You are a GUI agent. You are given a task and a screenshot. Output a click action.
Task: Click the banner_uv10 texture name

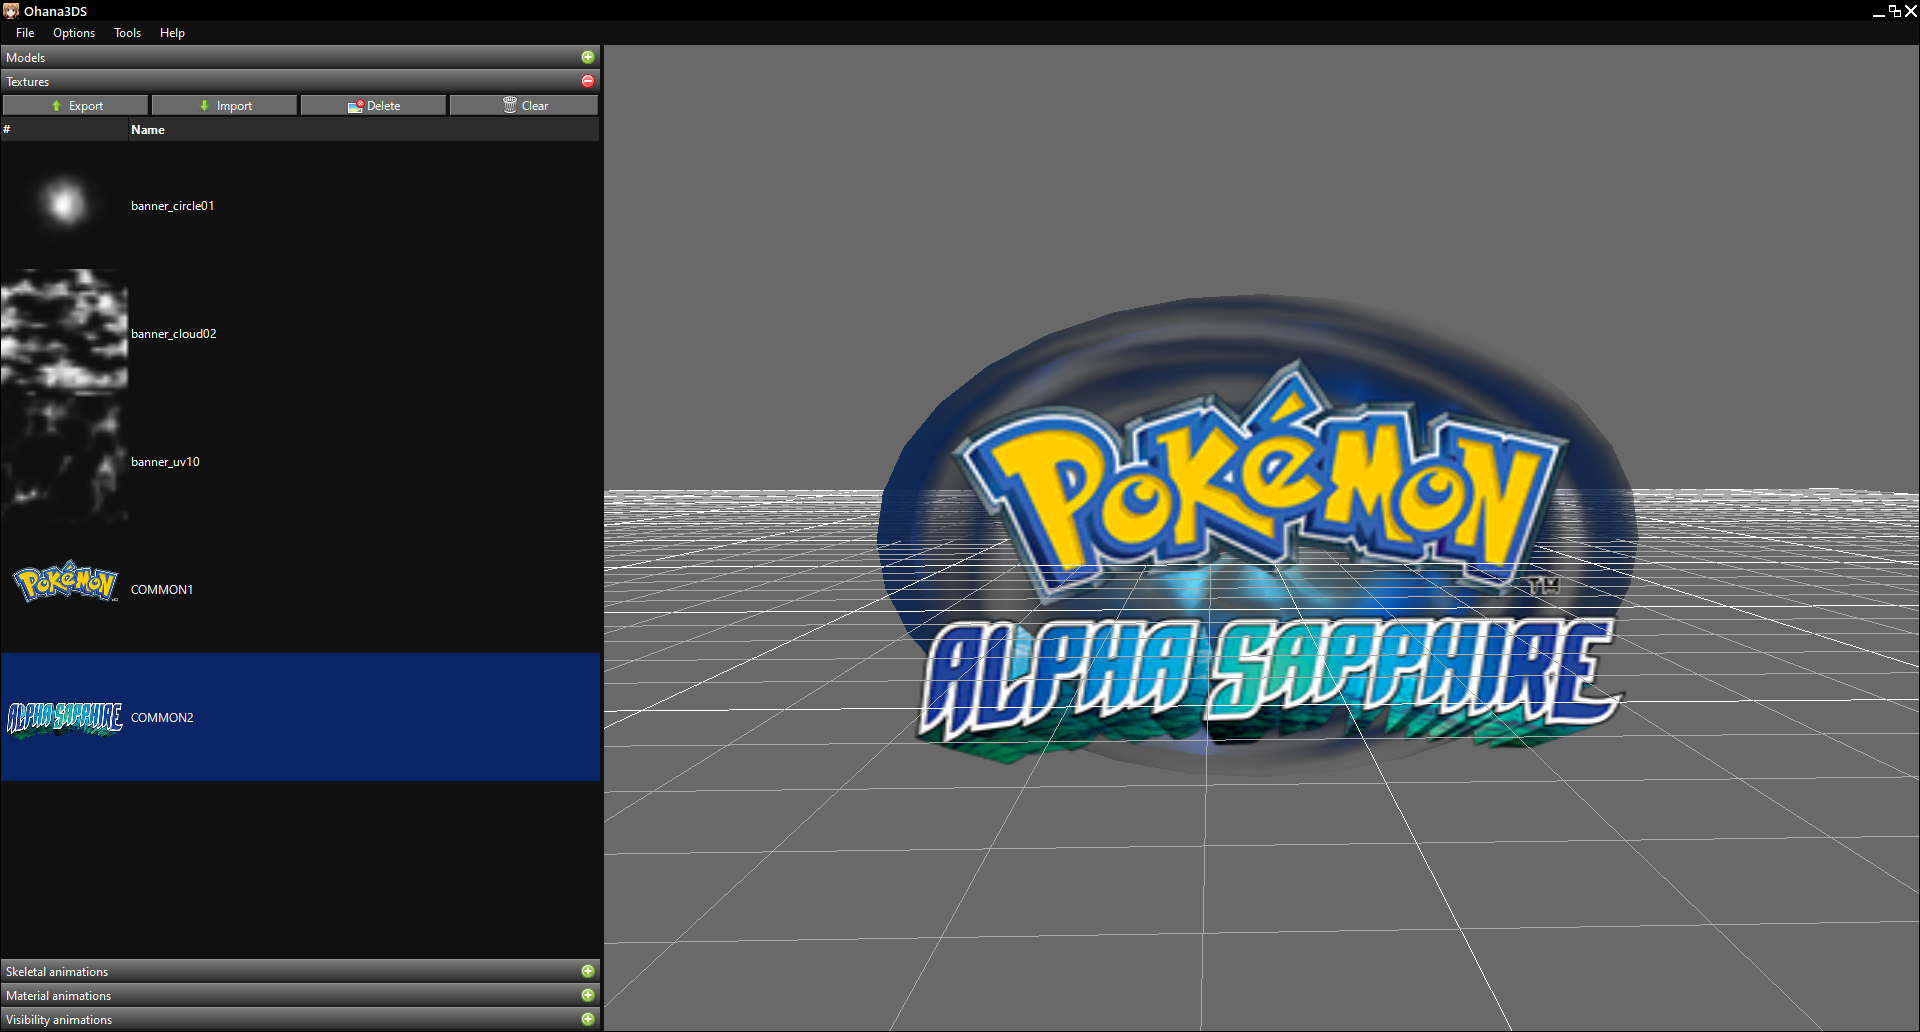(165, 462)
